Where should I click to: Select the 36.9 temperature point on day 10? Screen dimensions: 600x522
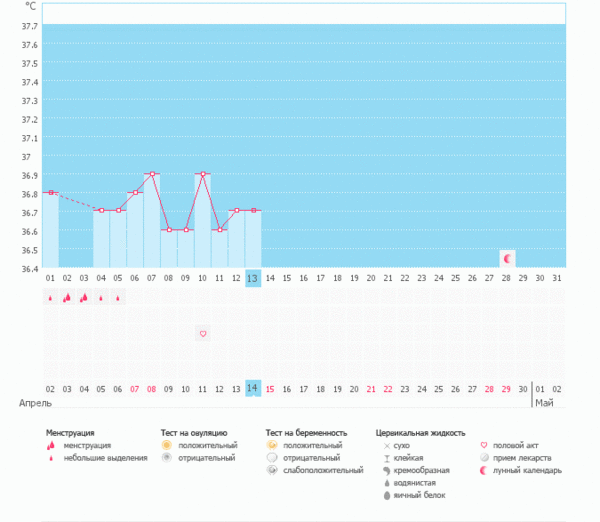tap(203, 174)
